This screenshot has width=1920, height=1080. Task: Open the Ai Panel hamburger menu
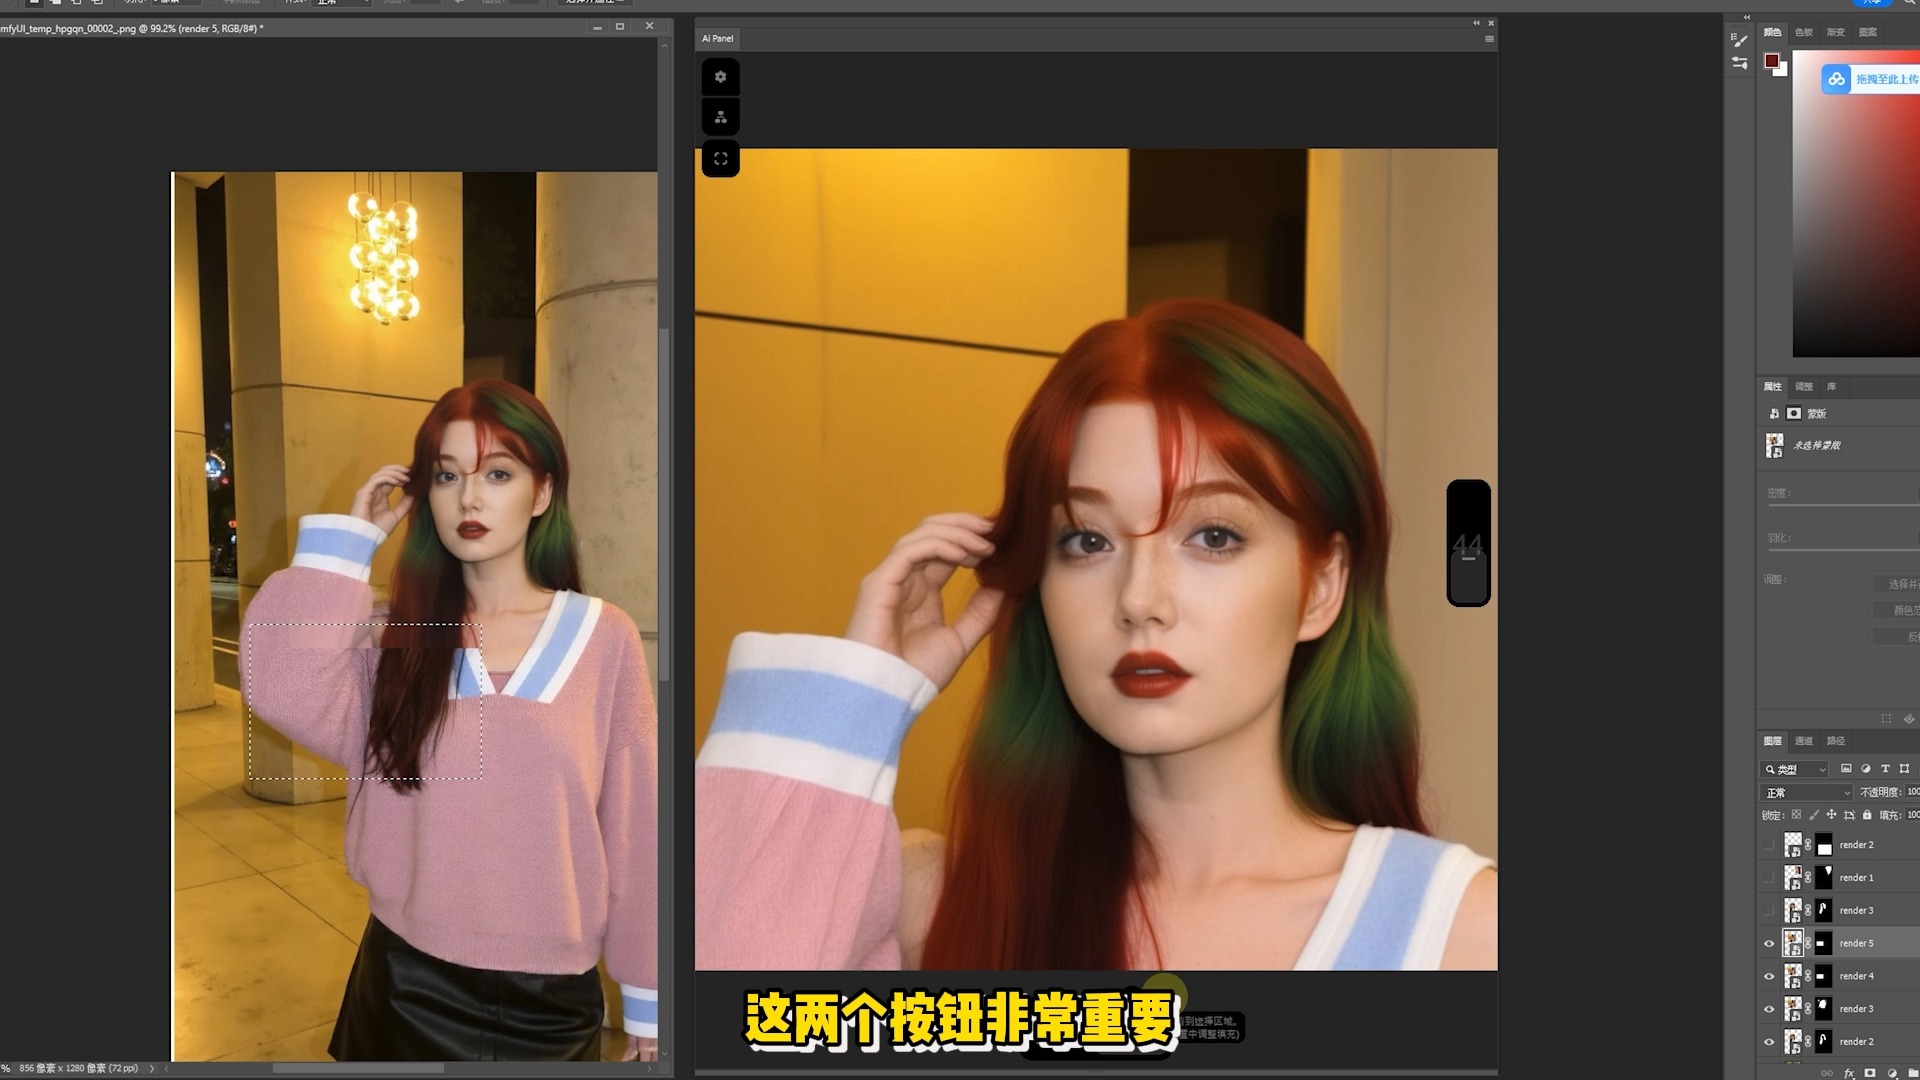[1488, 36]
